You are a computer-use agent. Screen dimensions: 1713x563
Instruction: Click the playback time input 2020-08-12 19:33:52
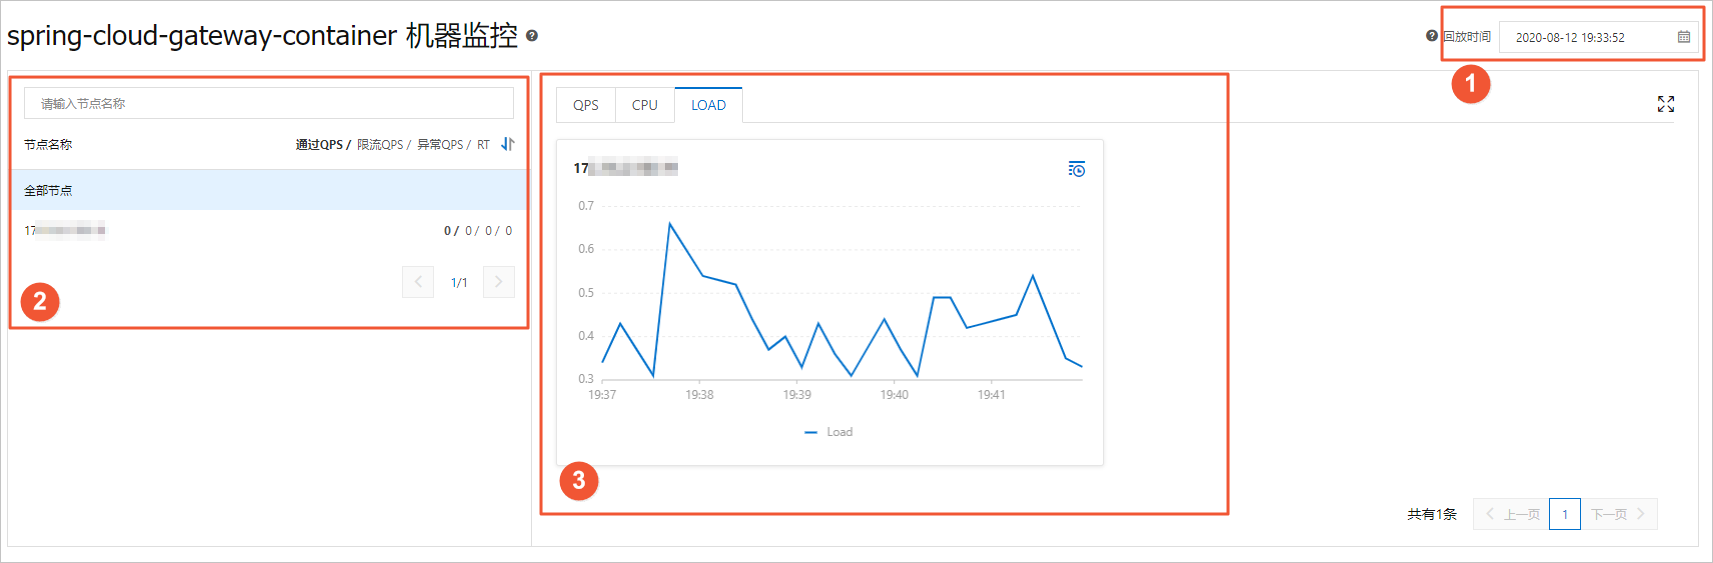(1598, 37)
